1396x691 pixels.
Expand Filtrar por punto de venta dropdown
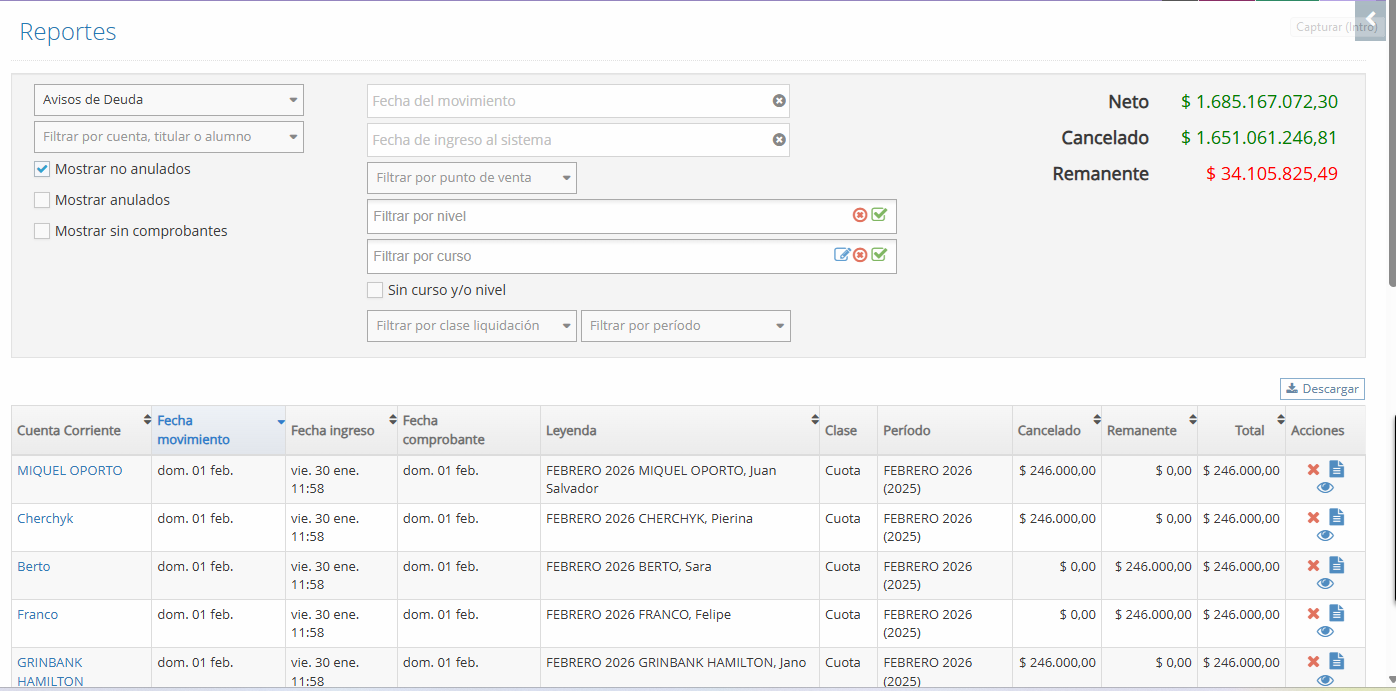tap(471, 178)
